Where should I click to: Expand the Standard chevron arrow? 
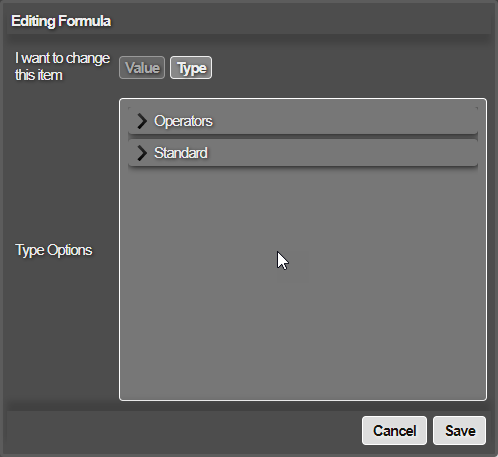coord(142,153)
